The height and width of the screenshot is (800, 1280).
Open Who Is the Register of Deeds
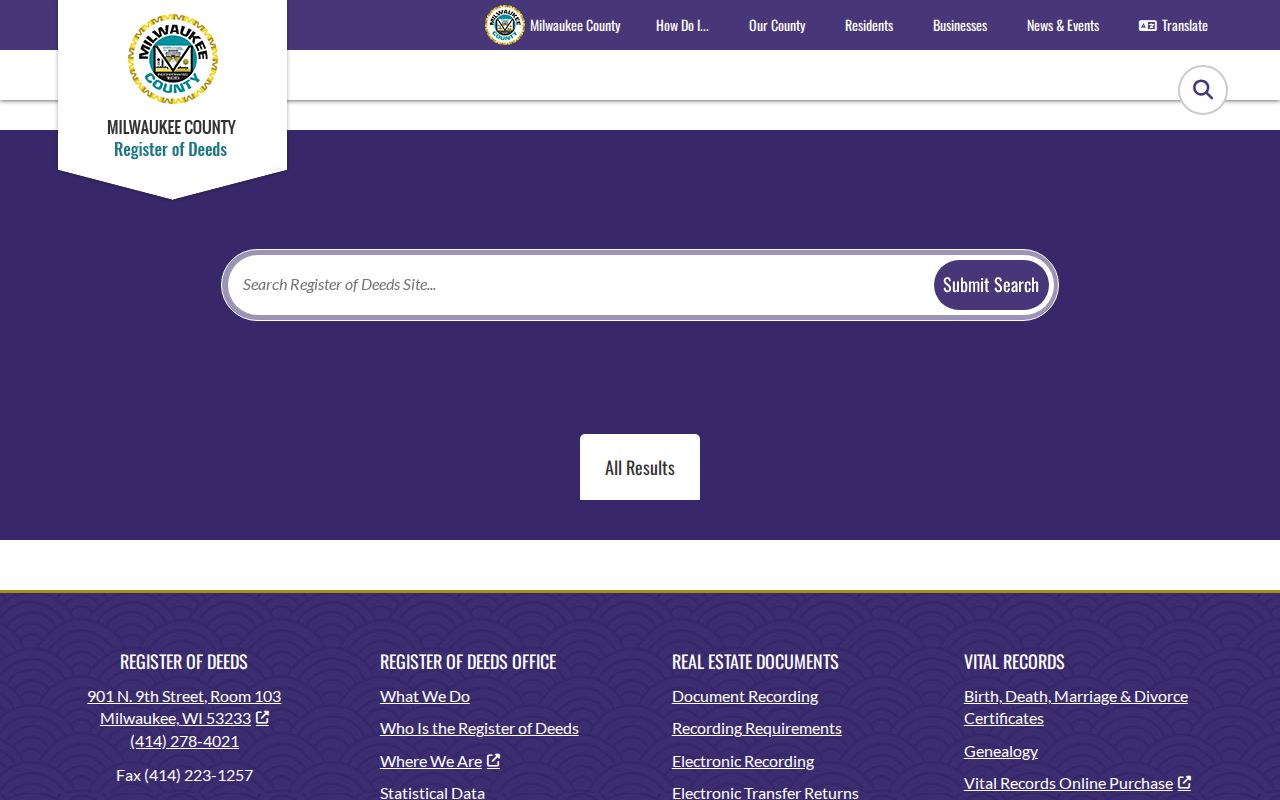click(x=479, y=728)
